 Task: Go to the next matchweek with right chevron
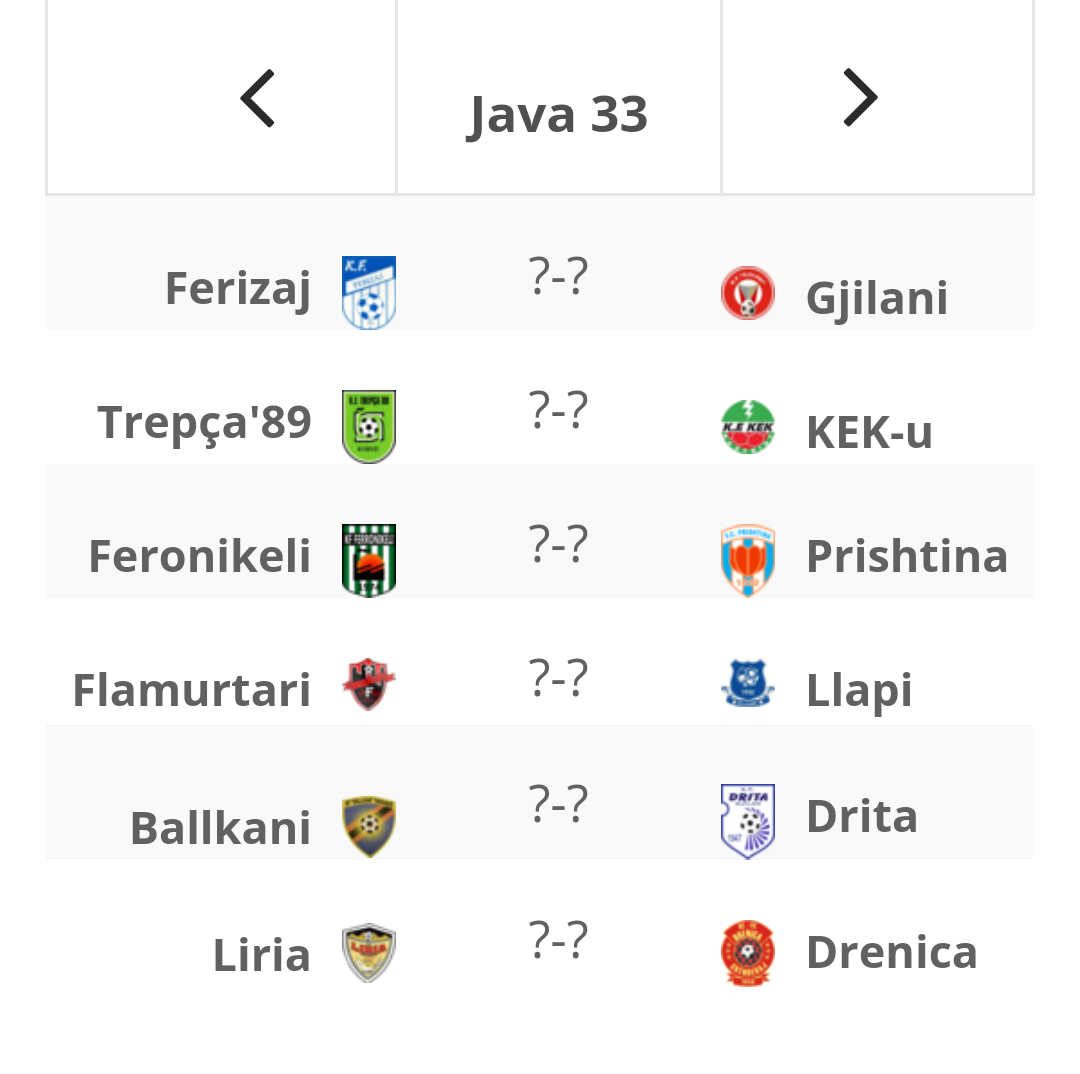coord(861,97)
